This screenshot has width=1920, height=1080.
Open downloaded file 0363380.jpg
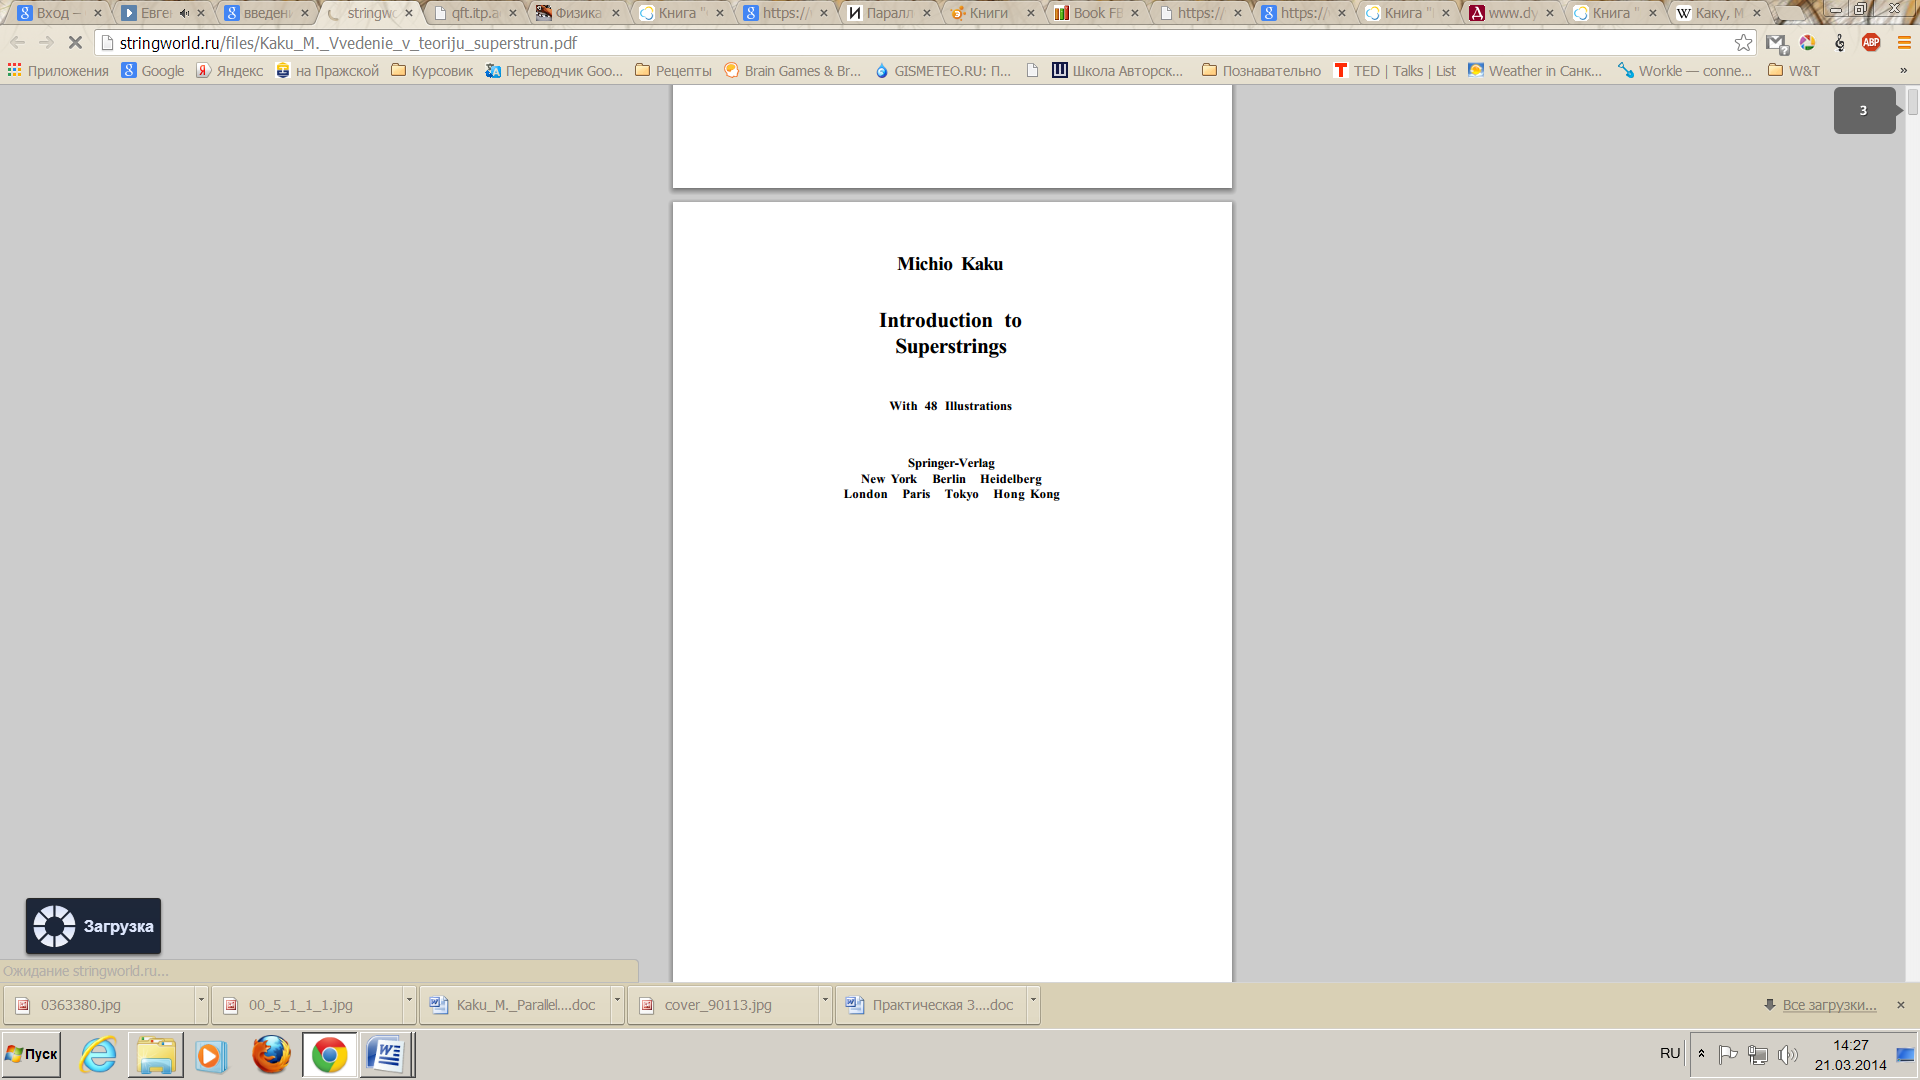tap(98, 1005)
